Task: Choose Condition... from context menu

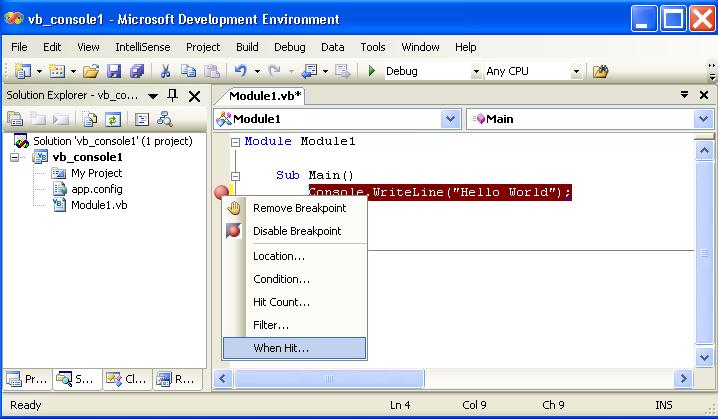Action: 294,279
